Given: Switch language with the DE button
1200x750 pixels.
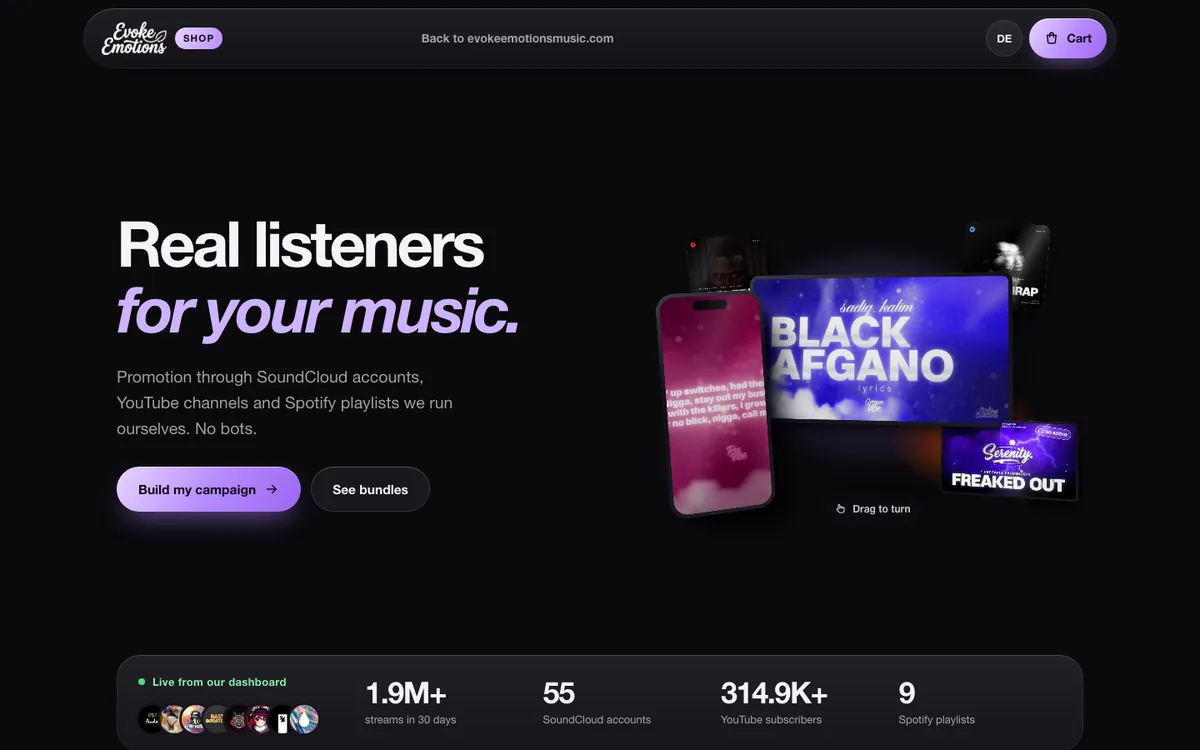Looking at the screenshot, I should click(1004, 38).
